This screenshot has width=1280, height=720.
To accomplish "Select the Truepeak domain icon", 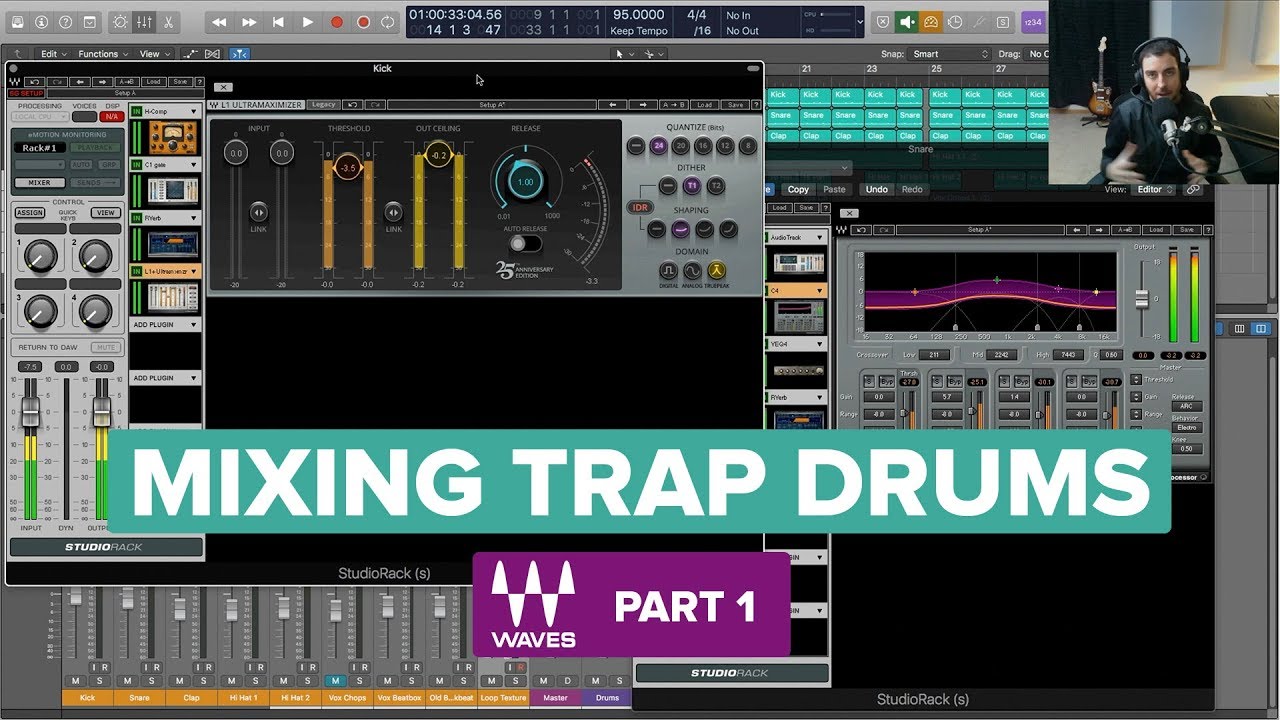I will (717, 271).
